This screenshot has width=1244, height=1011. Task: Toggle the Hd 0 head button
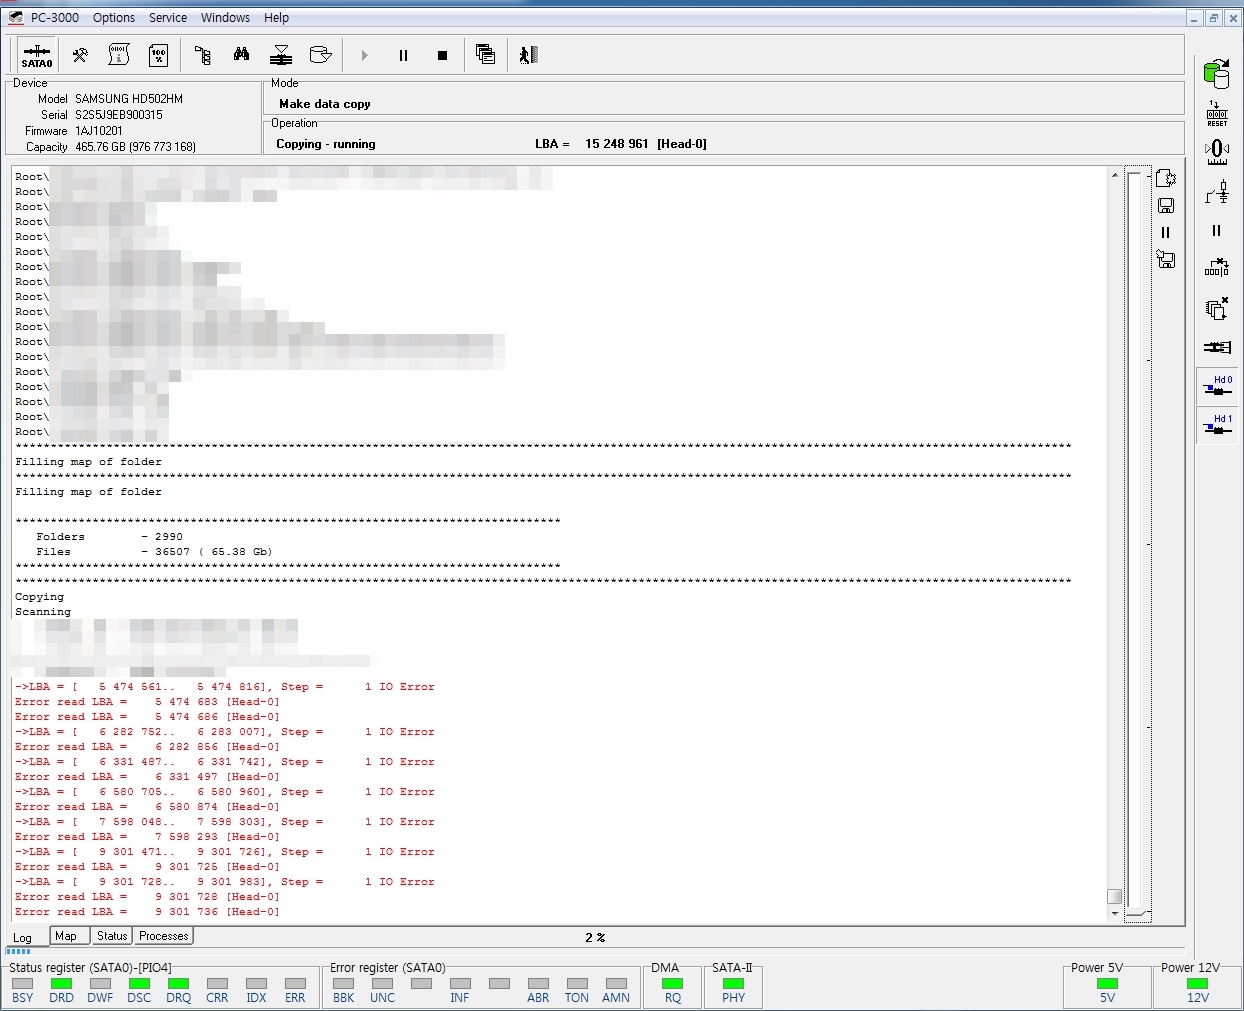[1217, 386]
